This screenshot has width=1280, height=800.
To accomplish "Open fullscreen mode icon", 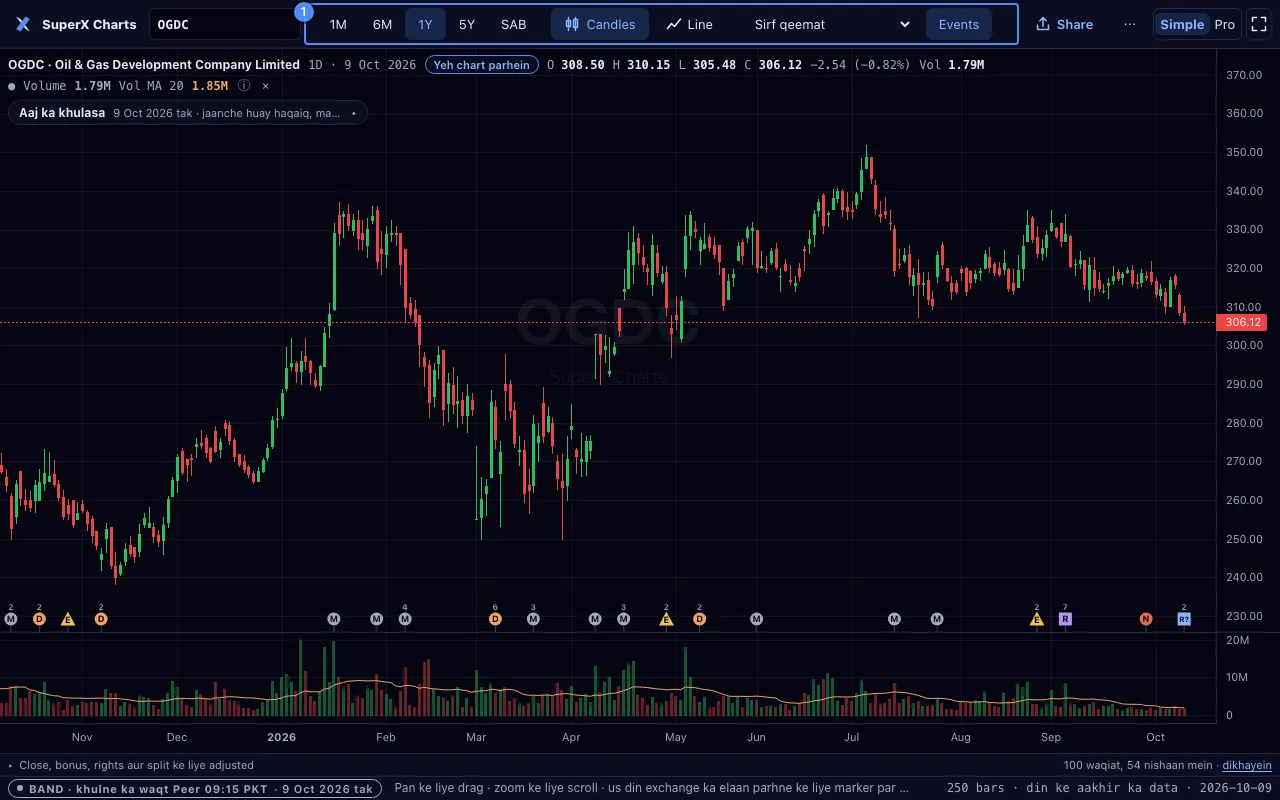I will pyautogui.click(x=1259, y=24).
